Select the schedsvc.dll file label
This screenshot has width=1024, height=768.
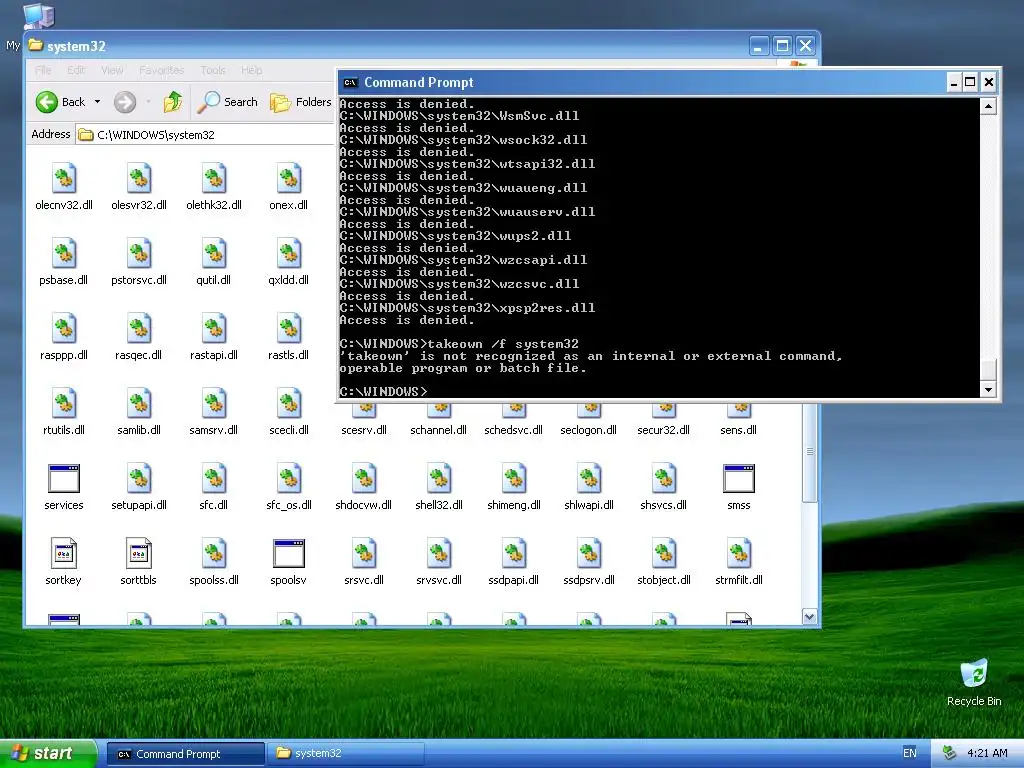(x=514, y=430)
